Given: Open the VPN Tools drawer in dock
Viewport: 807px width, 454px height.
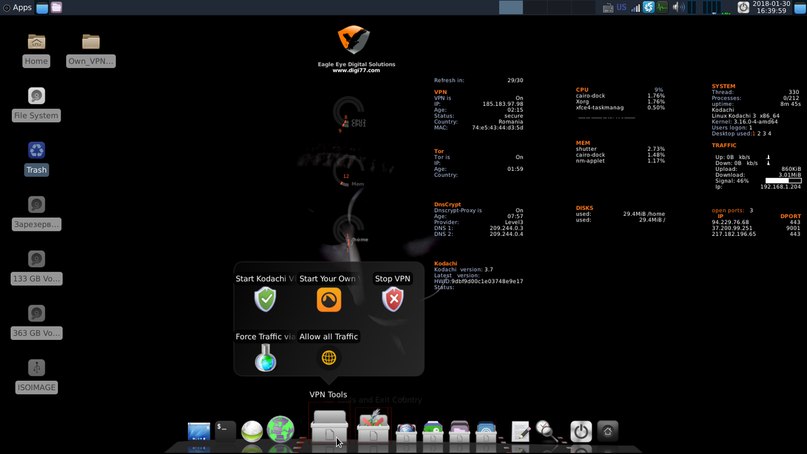Looking at the screenshot, I should [x=329, y=427].
